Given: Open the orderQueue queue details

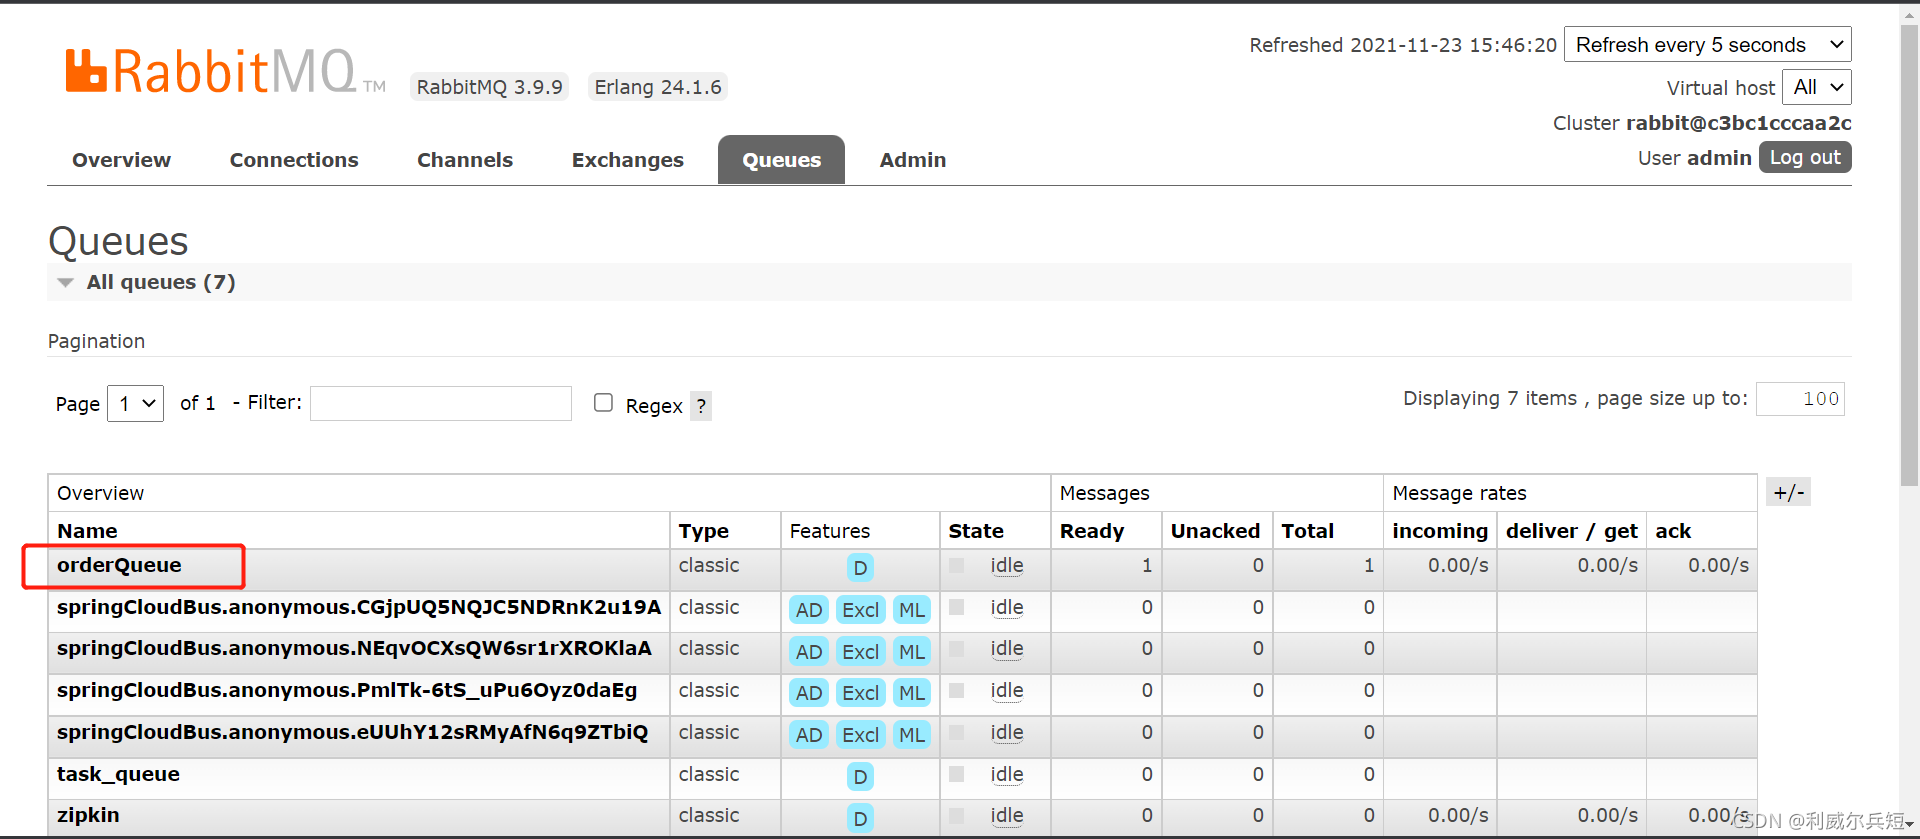Looking at the screenshot, I should (119, 565).
